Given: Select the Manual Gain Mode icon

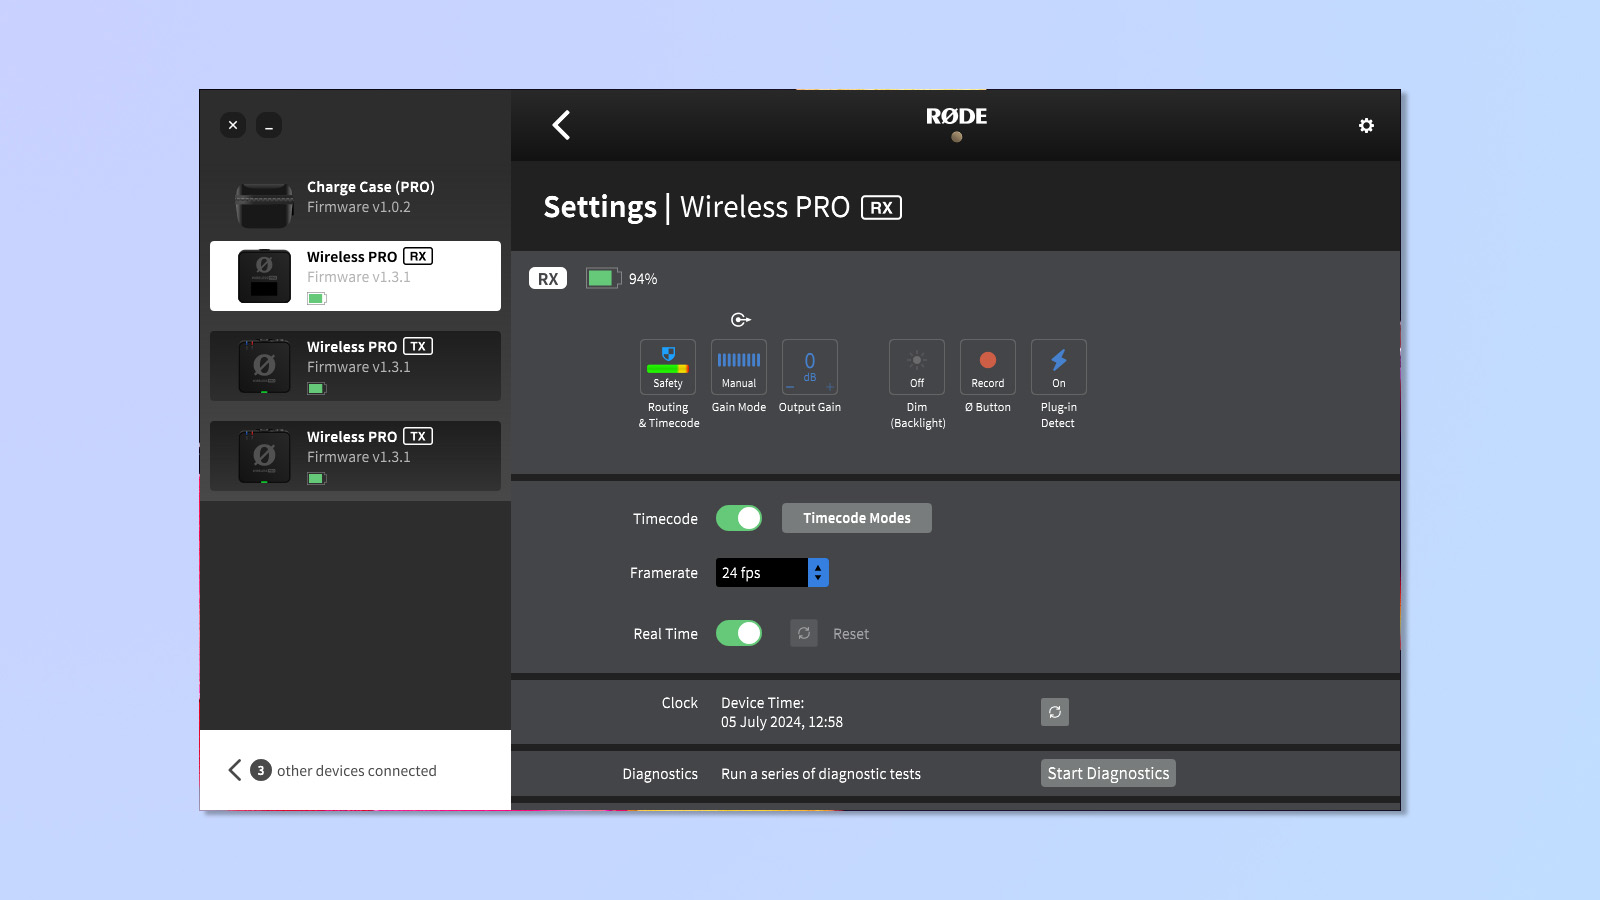Looking at the screenshot, I should click(x=738, y=366).
